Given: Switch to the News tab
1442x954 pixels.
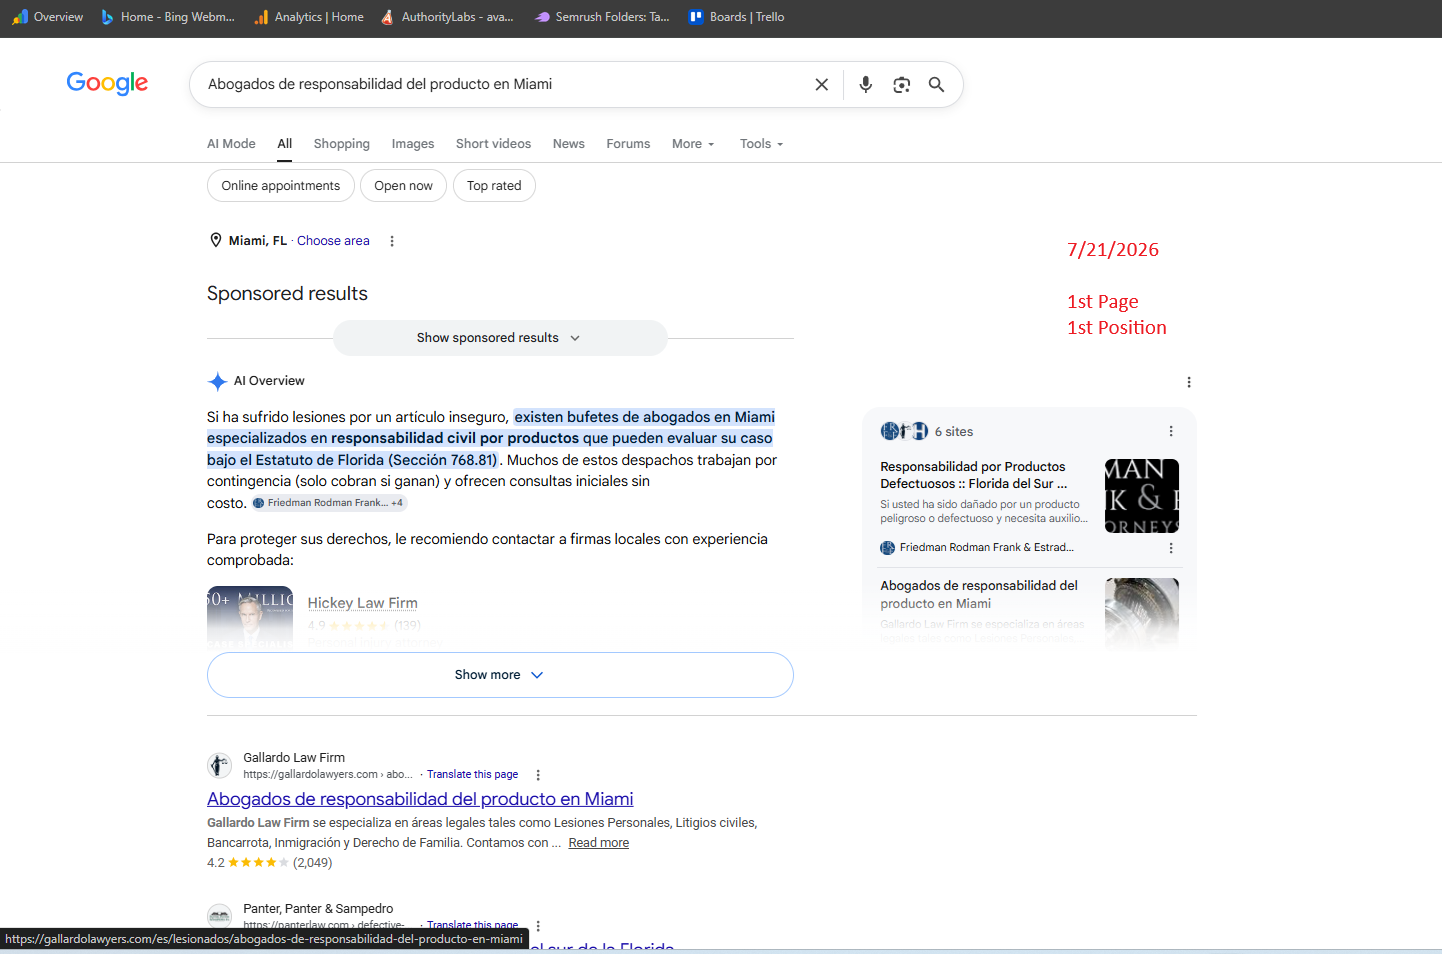Looking at the screenshot, I should (569, 144).
